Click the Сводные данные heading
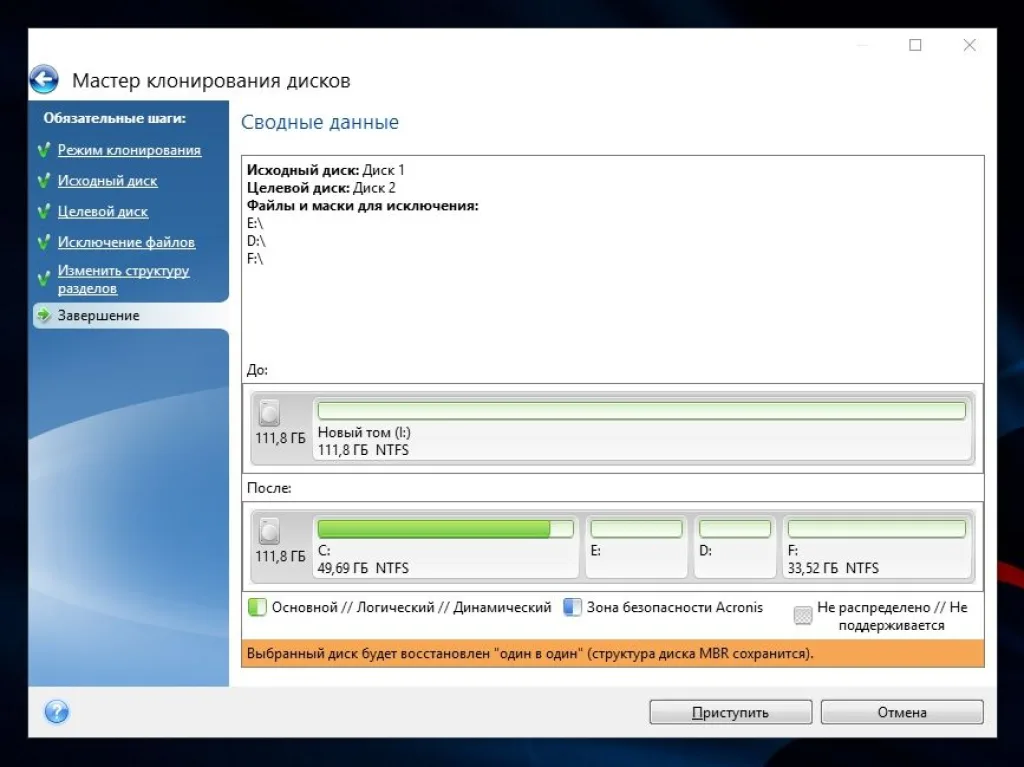The height and width of the screenshot is (767, 1024). [320, 122]
